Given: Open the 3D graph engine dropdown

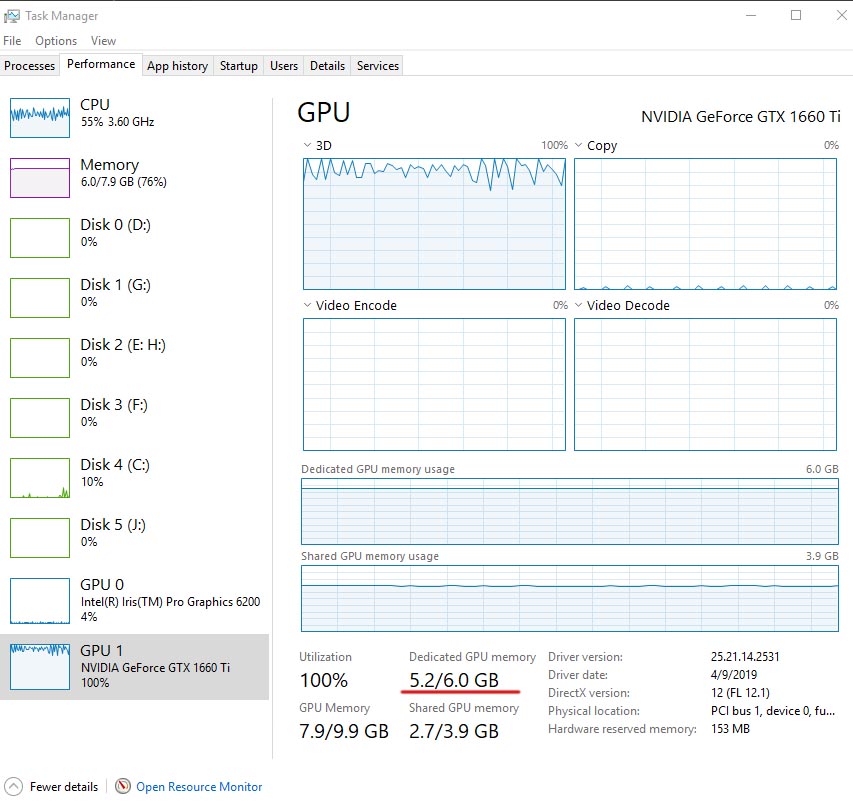Looking at the screenshot, I should 307,145.
